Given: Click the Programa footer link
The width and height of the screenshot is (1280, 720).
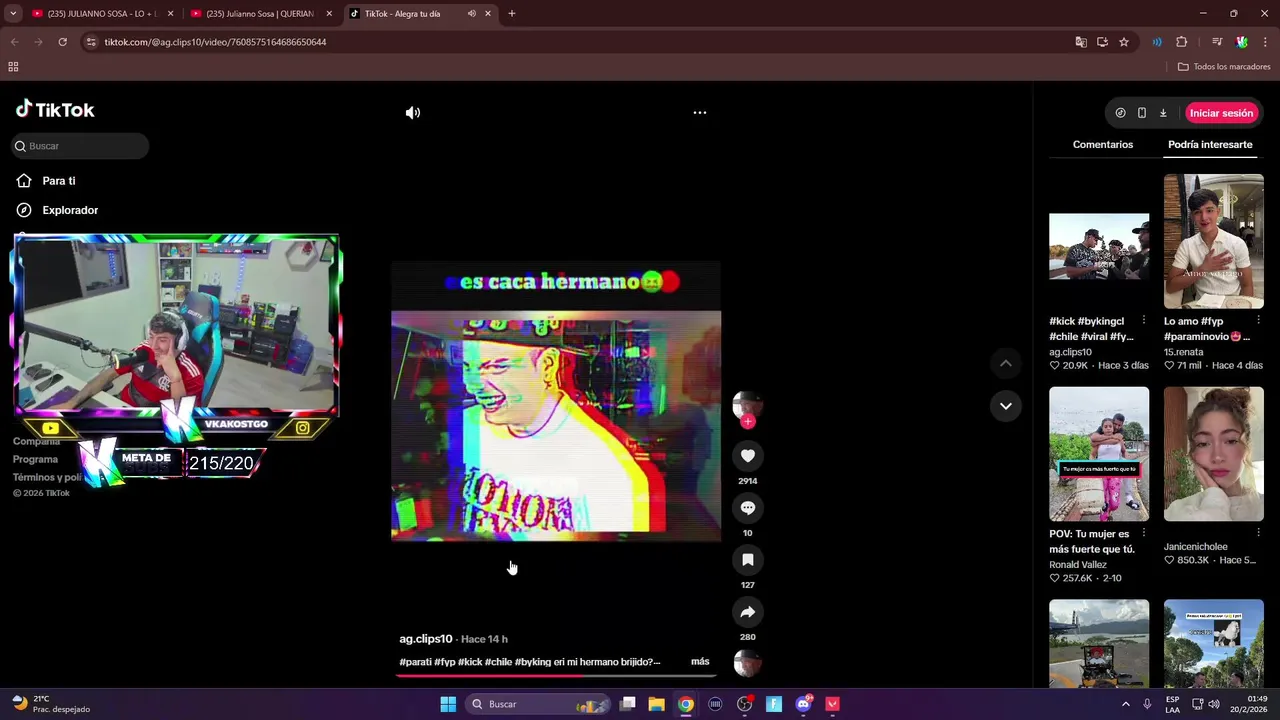Looking at the screenshot, I should pos(35,459).
